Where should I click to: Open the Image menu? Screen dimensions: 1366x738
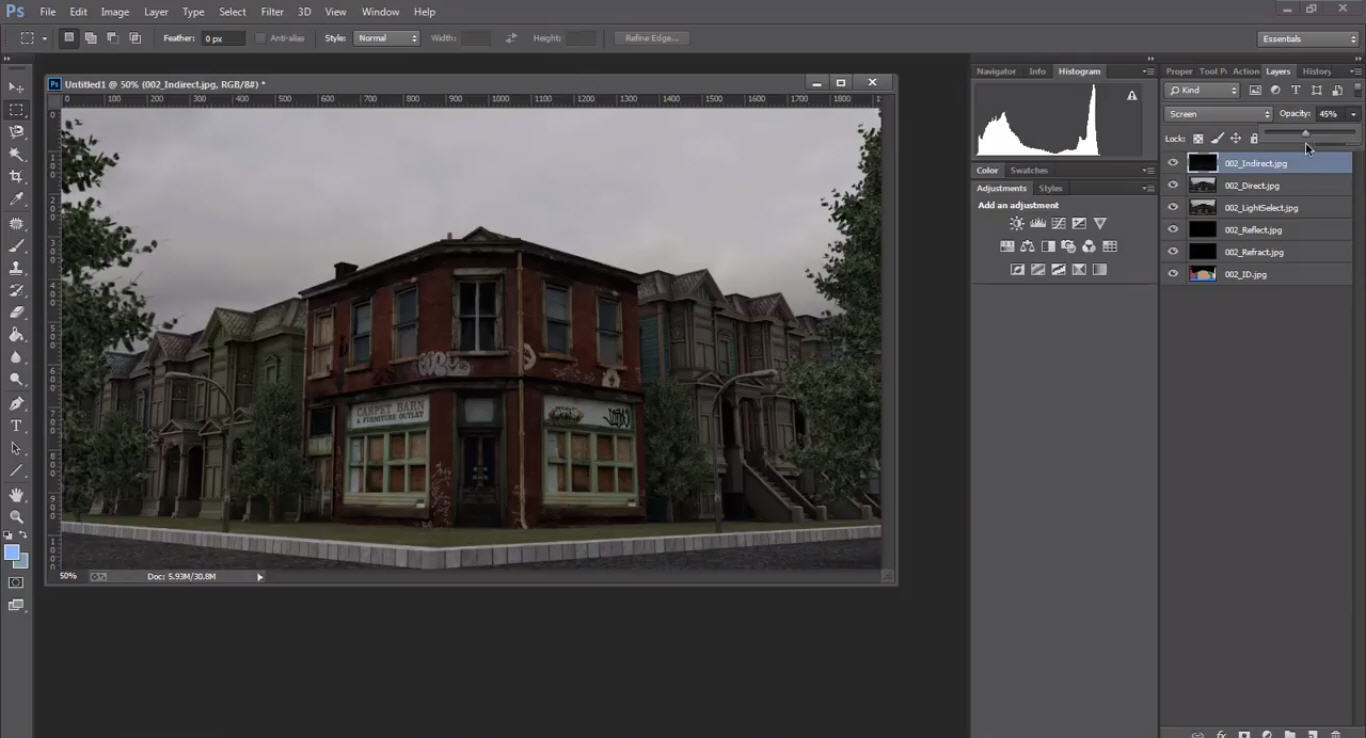point(115,12)
